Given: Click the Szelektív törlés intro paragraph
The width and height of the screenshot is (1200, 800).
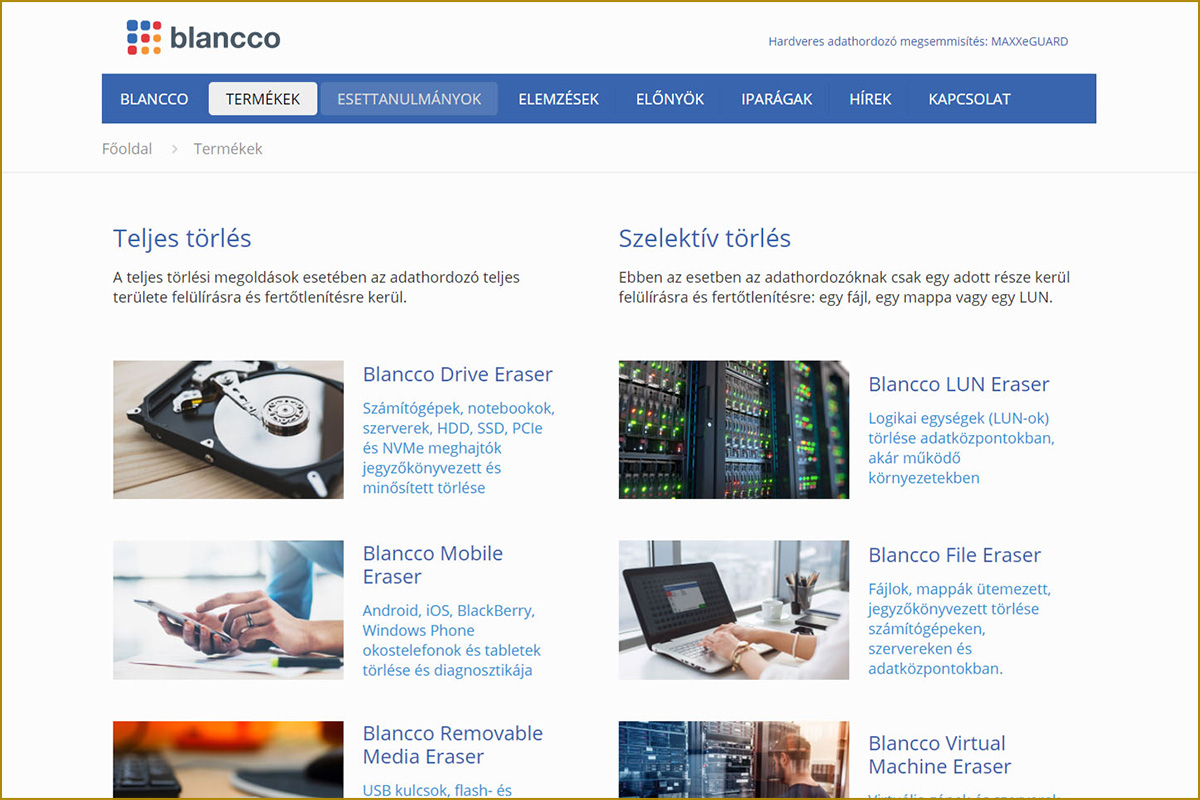Looking at the screenshot, I should pos(845,287).
